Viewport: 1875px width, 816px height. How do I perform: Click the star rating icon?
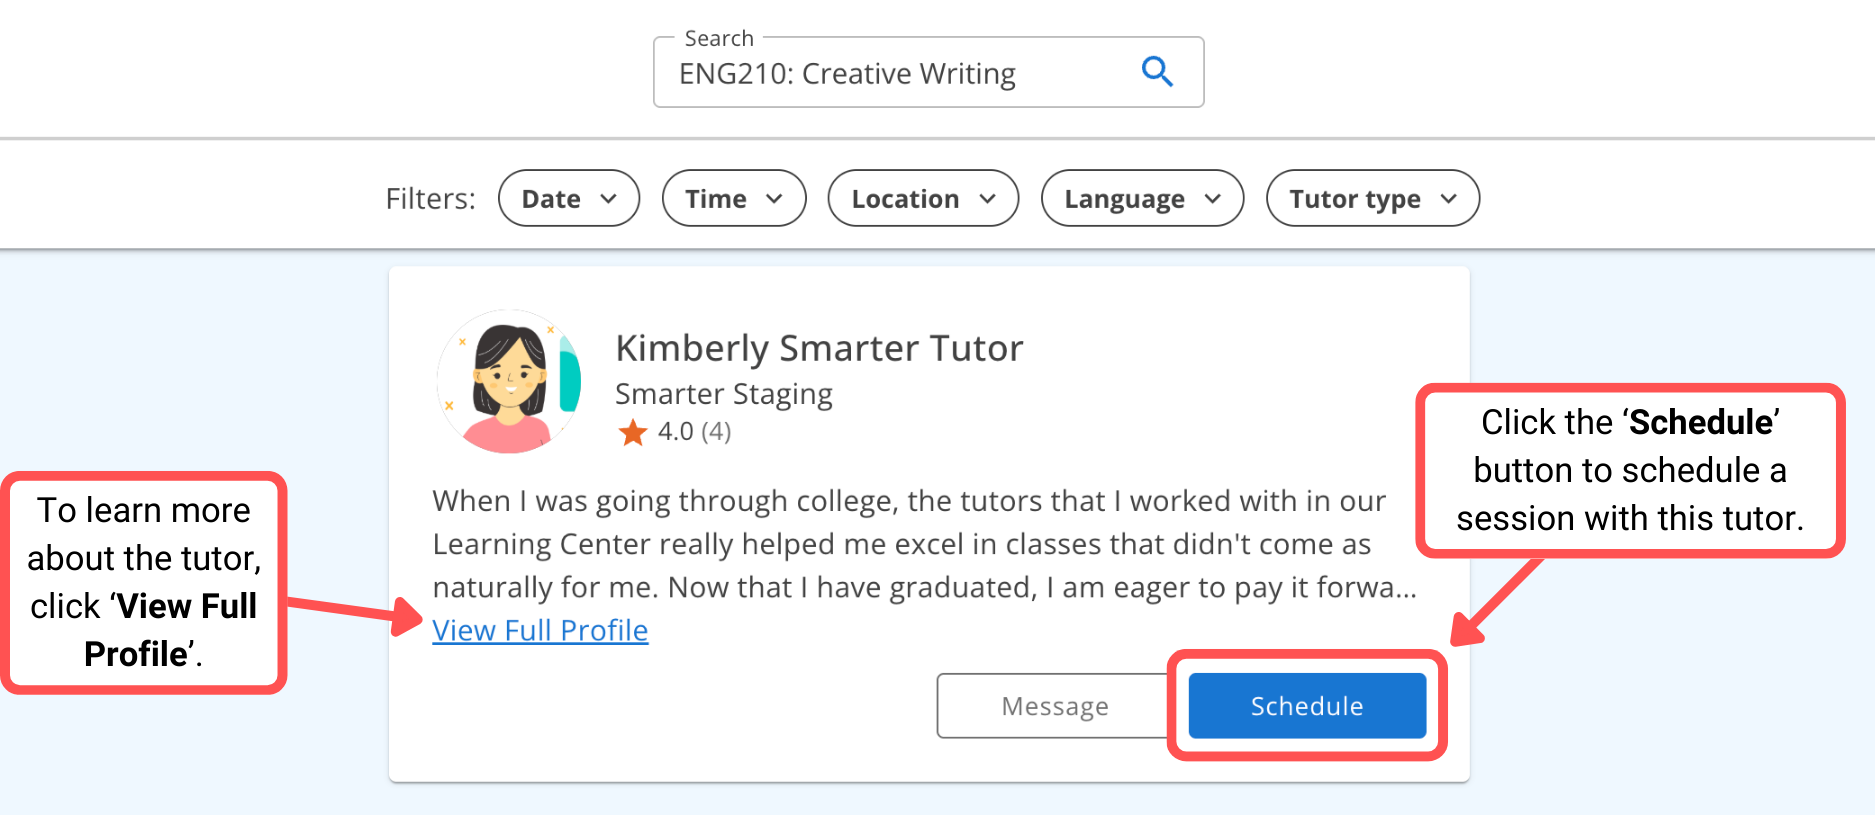click(x=634, y=432)
